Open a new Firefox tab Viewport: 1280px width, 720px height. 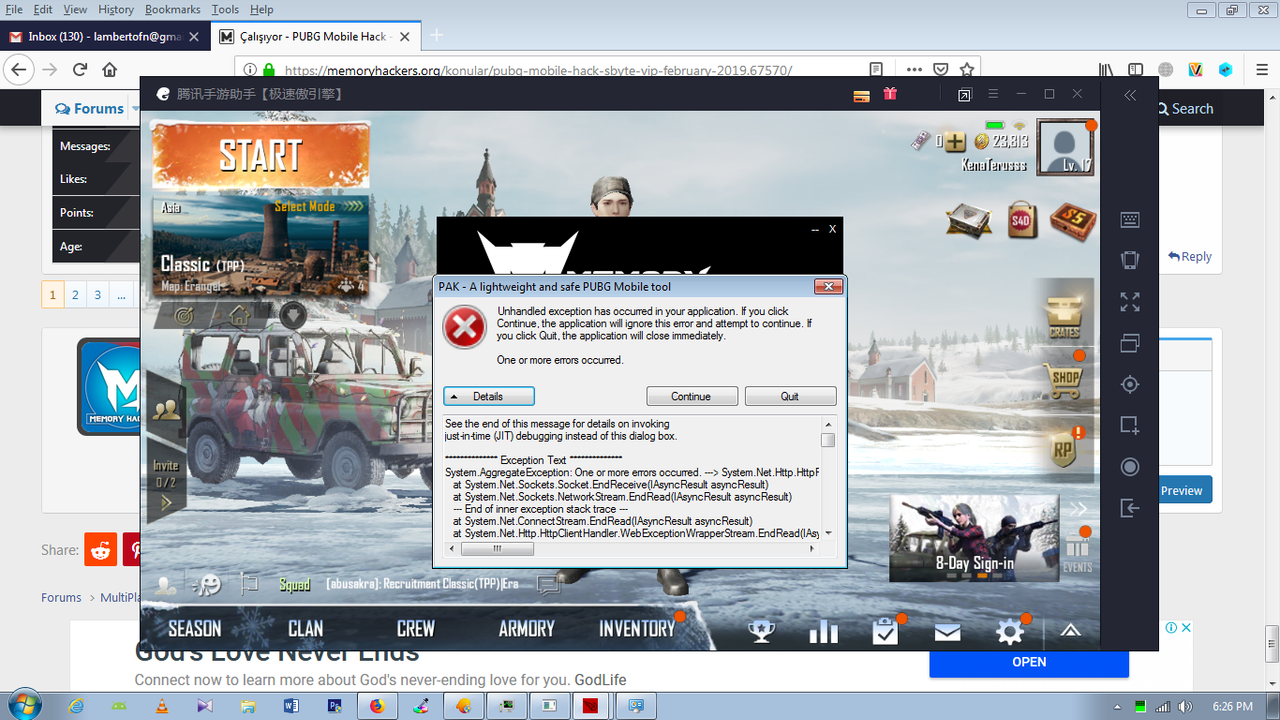(x=436, y=35)
